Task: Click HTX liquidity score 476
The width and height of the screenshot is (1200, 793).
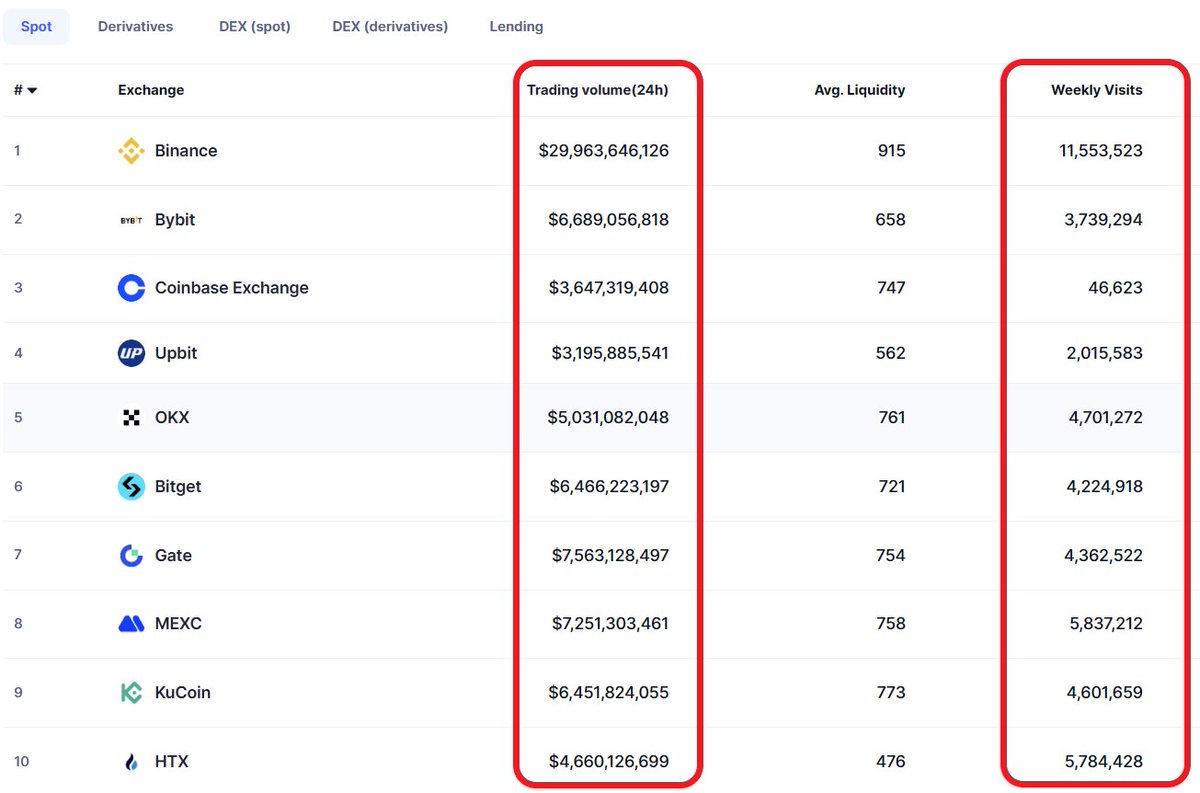Action: (890, 762)
